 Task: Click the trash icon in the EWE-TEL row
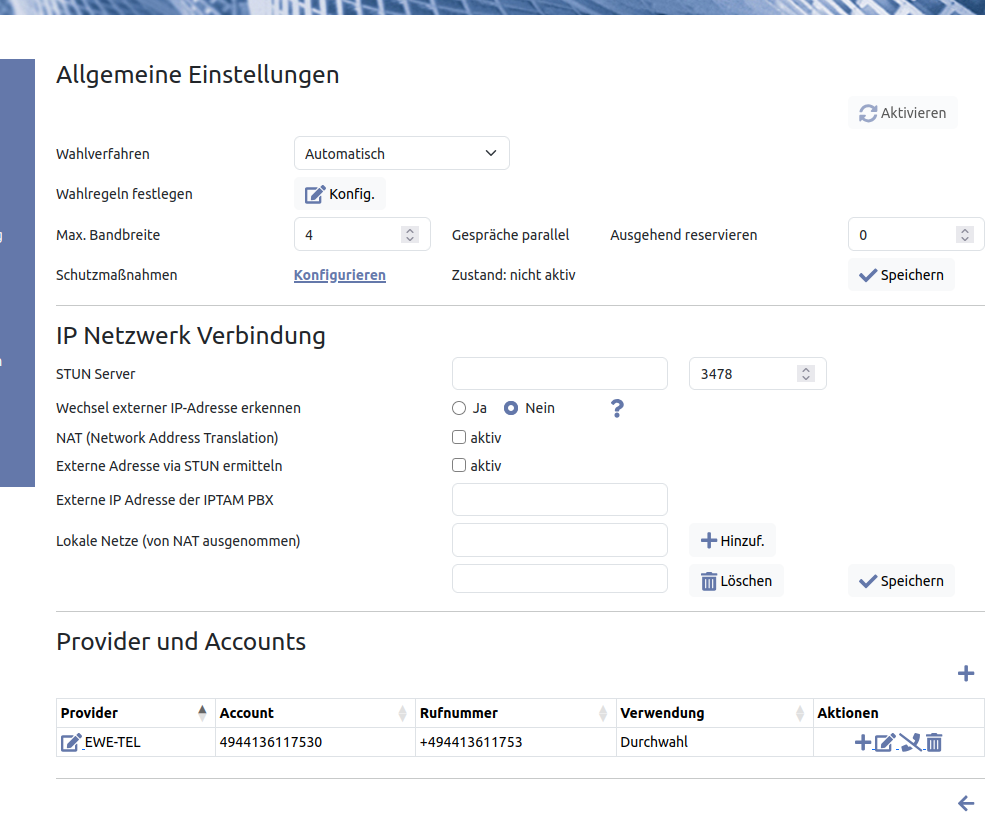pos(934,742)
